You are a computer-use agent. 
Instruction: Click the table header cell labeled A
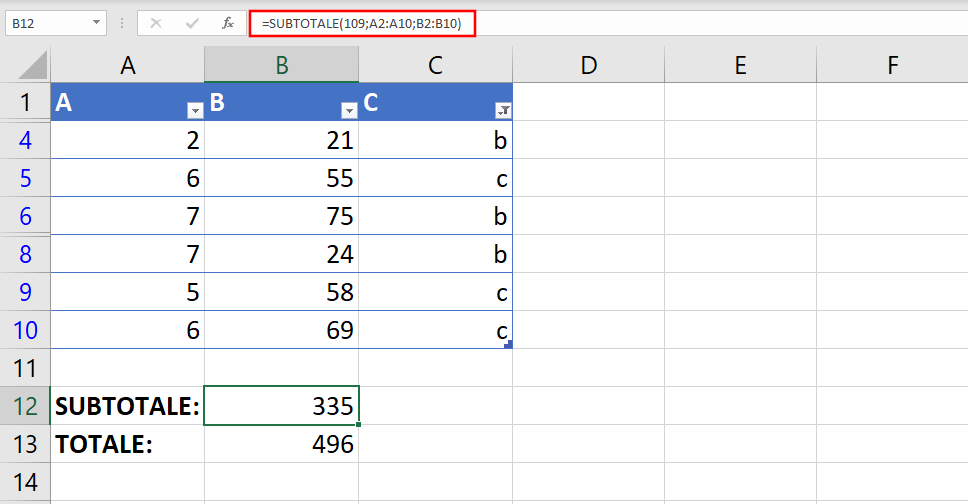pos(128,102)
